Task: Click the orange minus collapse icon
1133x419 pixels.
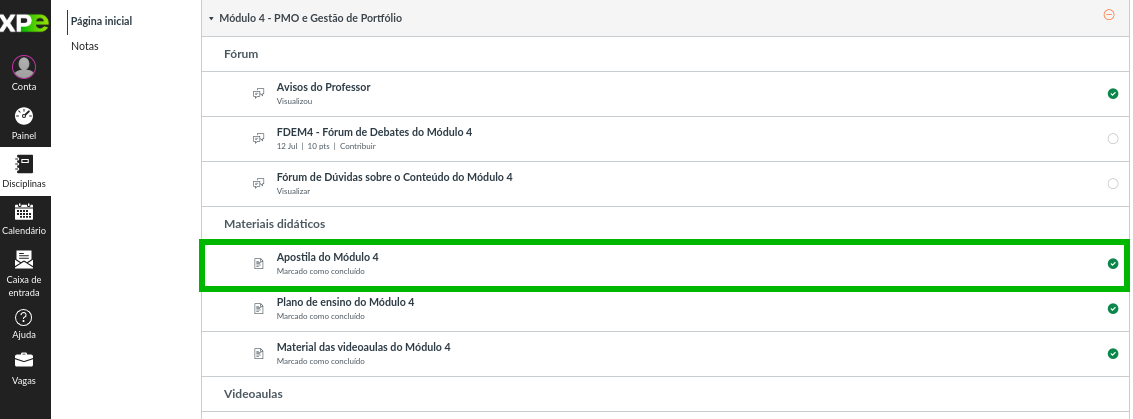Action: [1109, 14]
